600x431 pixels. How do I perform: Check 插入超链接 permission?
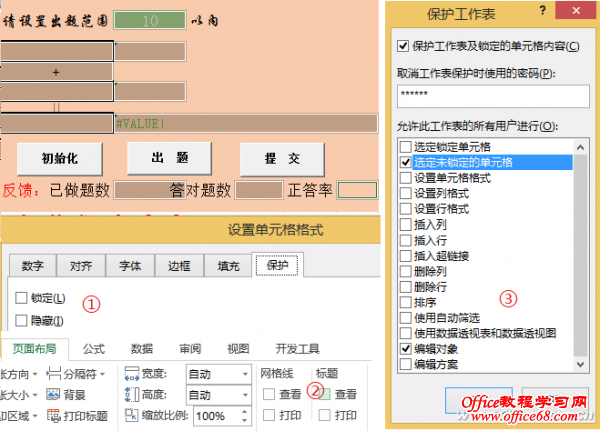[406, 256]
